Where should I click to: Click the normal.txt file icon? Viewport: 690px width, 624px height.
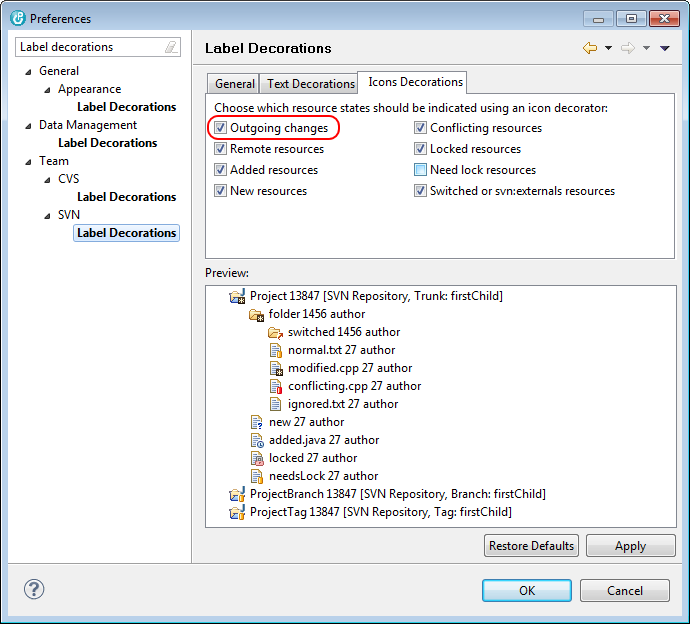pyautogui.click(x=275, y=351)
